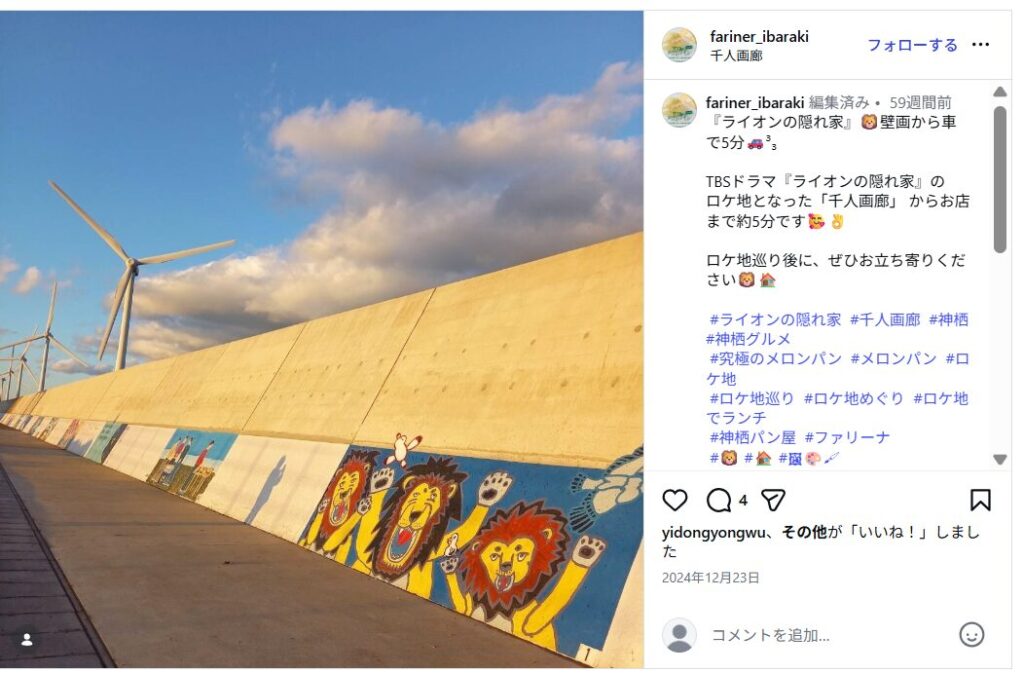The height and width of the screenshot is (673, 1024).
Task: Open fariner_ibaraki header profile avatar
Action: pyautogui.click(x=679, y=45)
